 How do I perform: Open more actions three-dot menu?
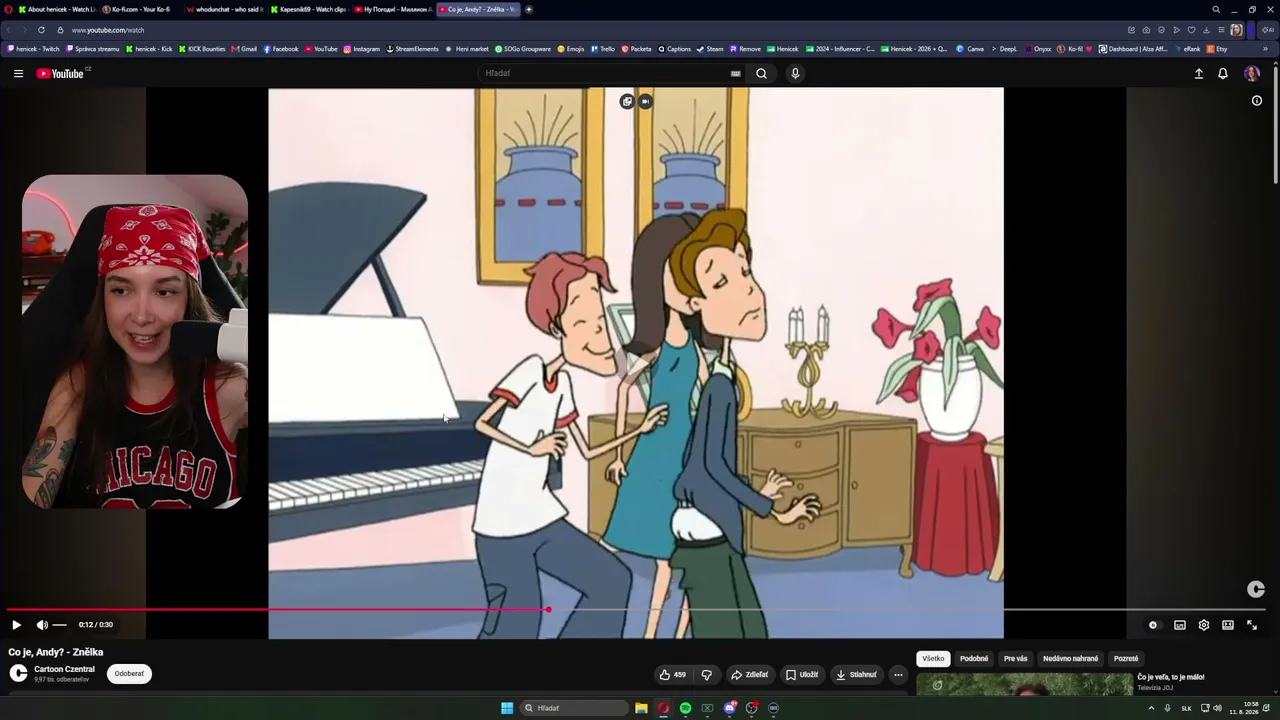point(898,675)
